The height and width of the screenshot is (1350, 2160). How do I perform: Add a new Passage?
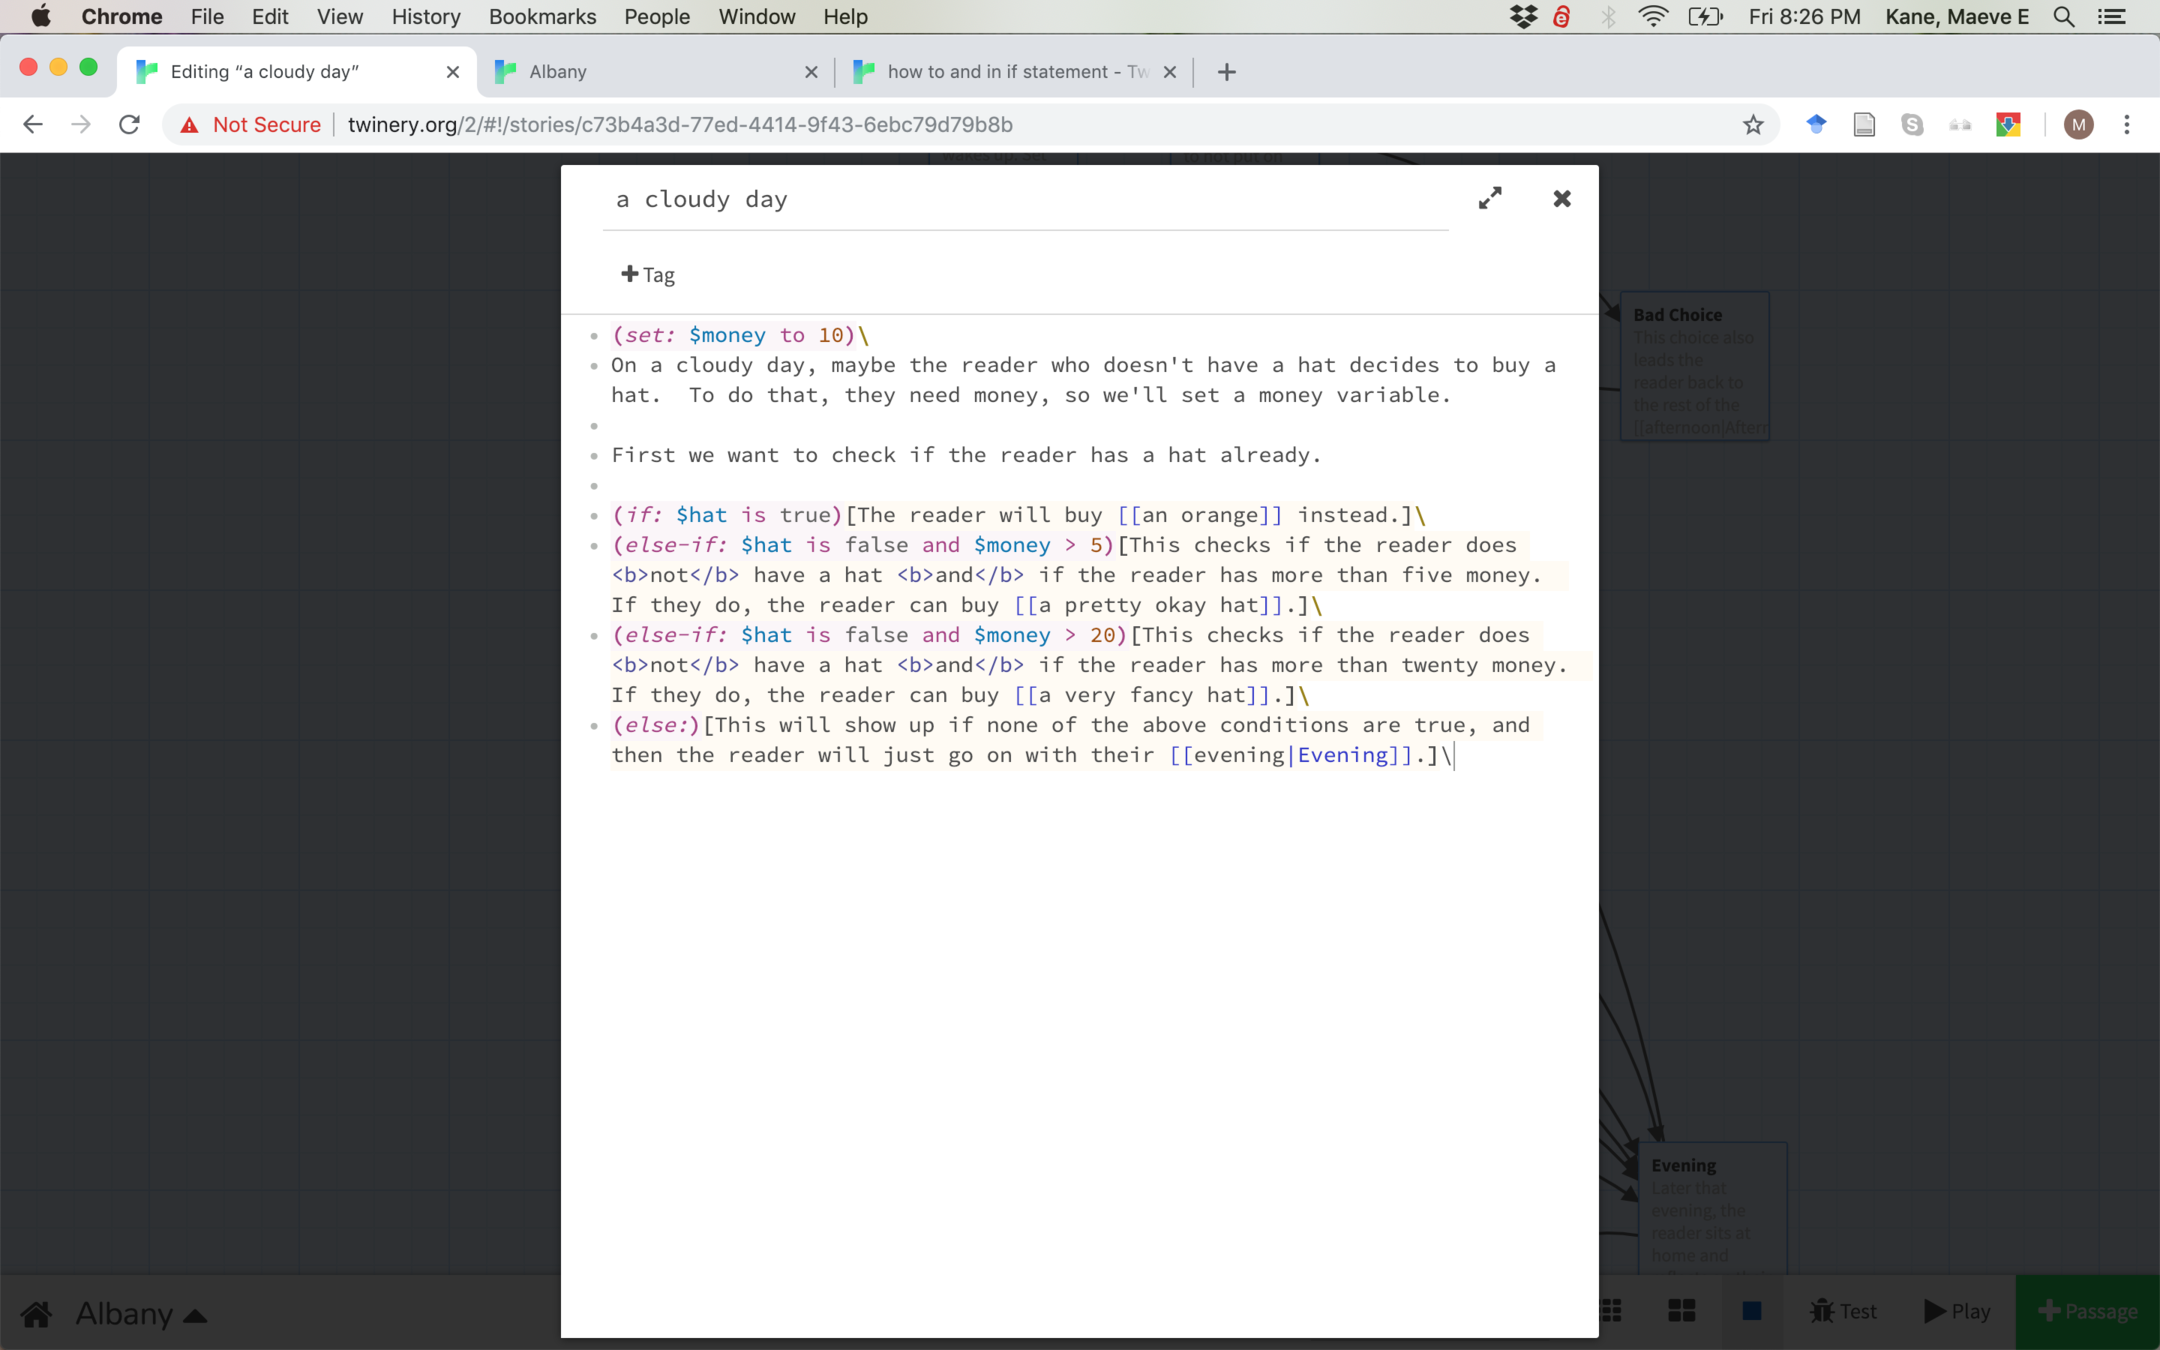[x=2088, y=1311]
